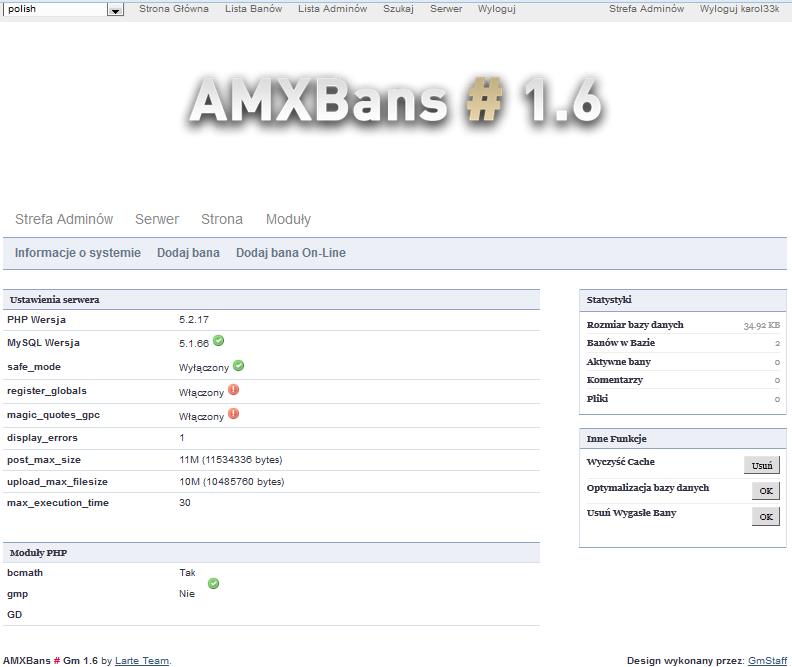Click the register_globals row label

[x=47, y=391]
